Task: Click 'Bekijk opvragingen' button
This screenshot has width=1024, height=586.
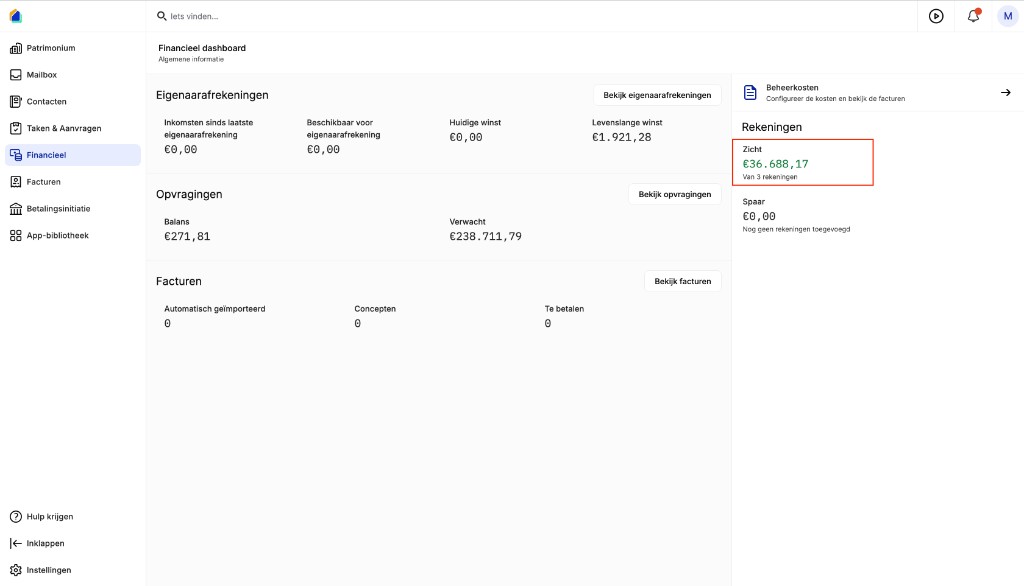Action: (675, 195)
